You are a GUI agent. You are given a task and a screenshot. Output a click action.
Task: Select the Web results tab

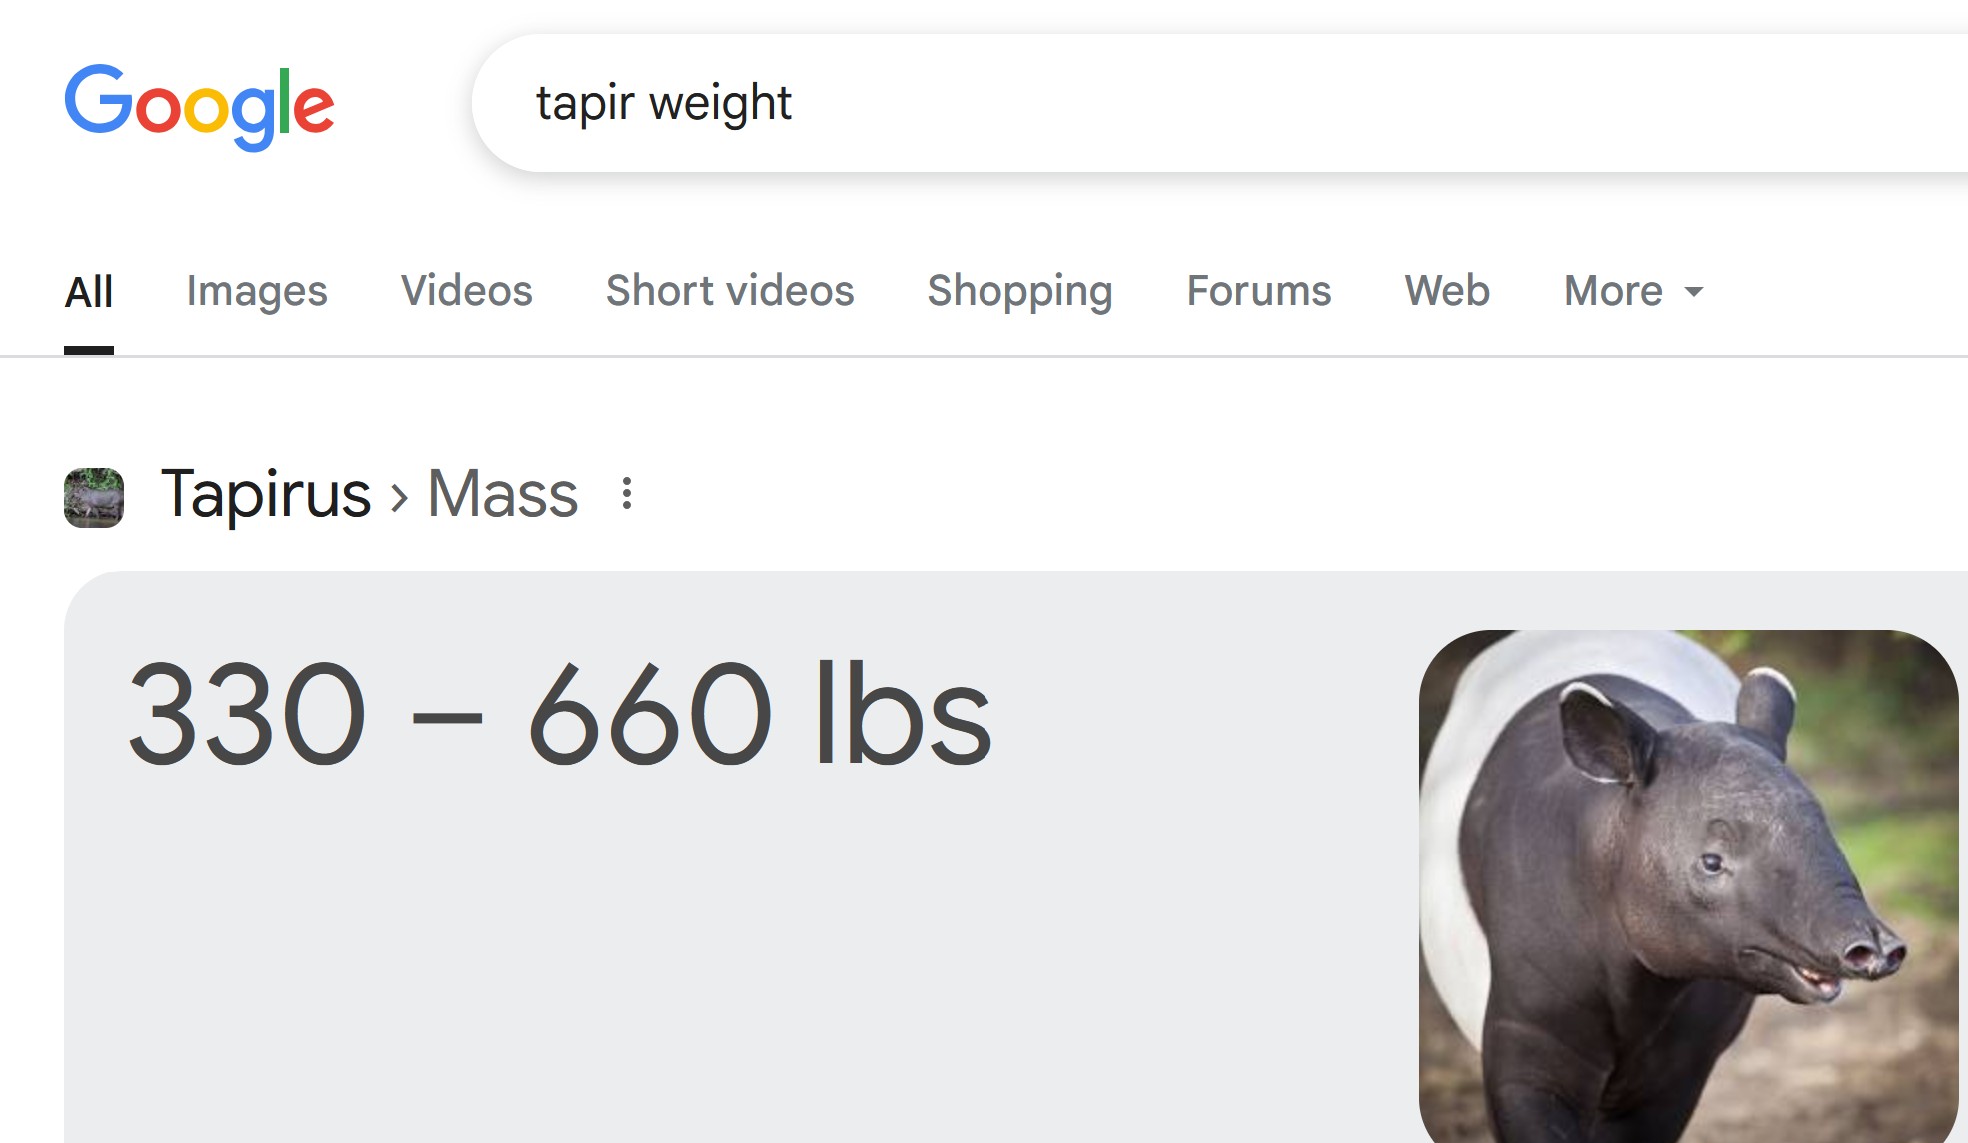pos(1447,291)
